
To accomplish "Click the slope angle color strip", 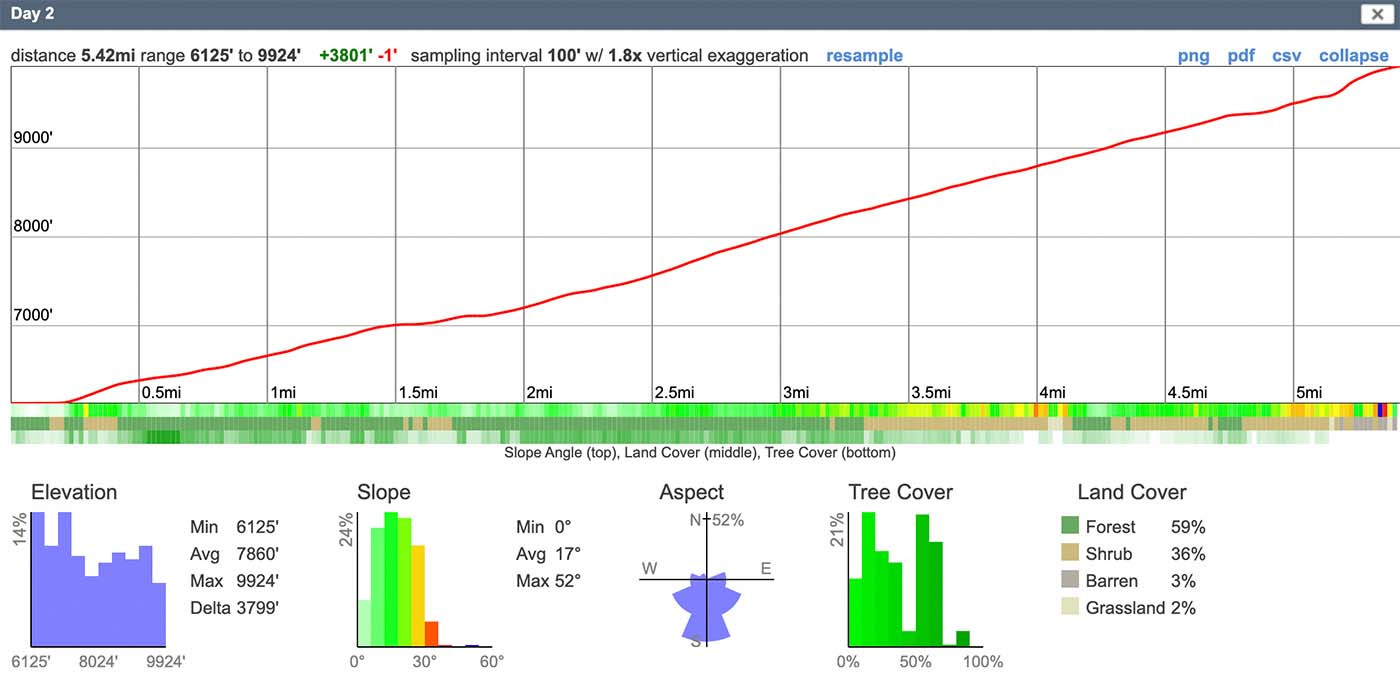I will pyautogui.click(x=704, y=410).
